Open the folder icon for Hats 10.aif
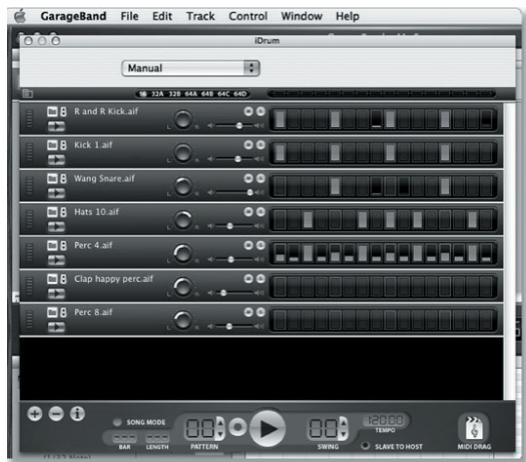This screenshot has height=462, width=526. click(x=52, y=212)
